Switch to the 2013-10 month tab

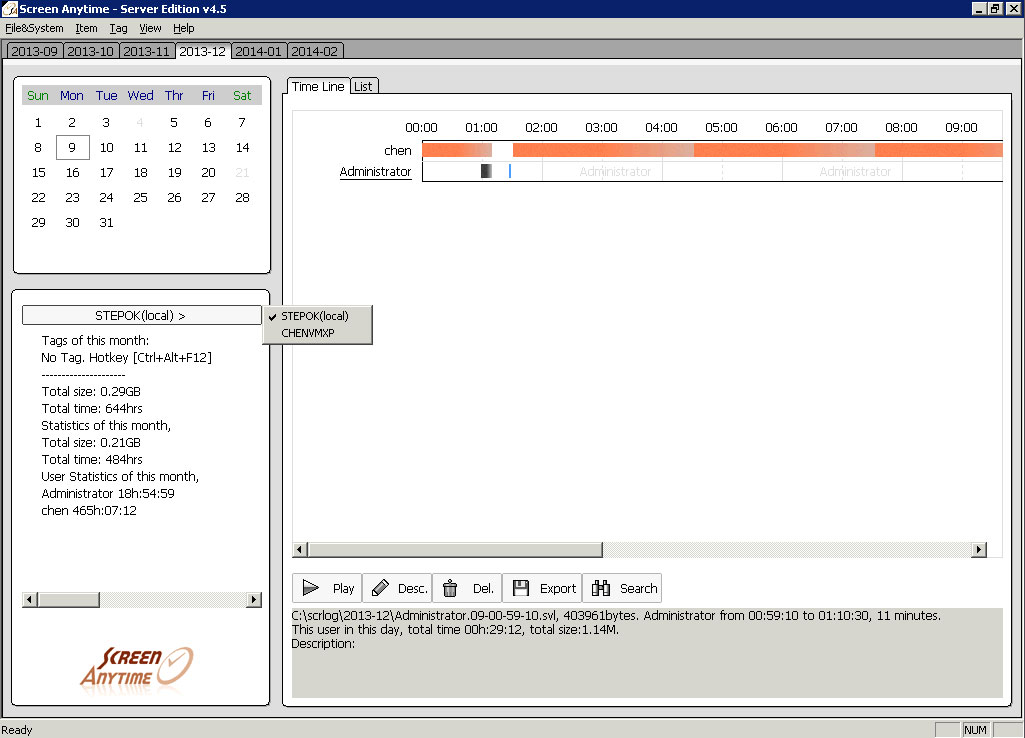[x=91, y=51]
